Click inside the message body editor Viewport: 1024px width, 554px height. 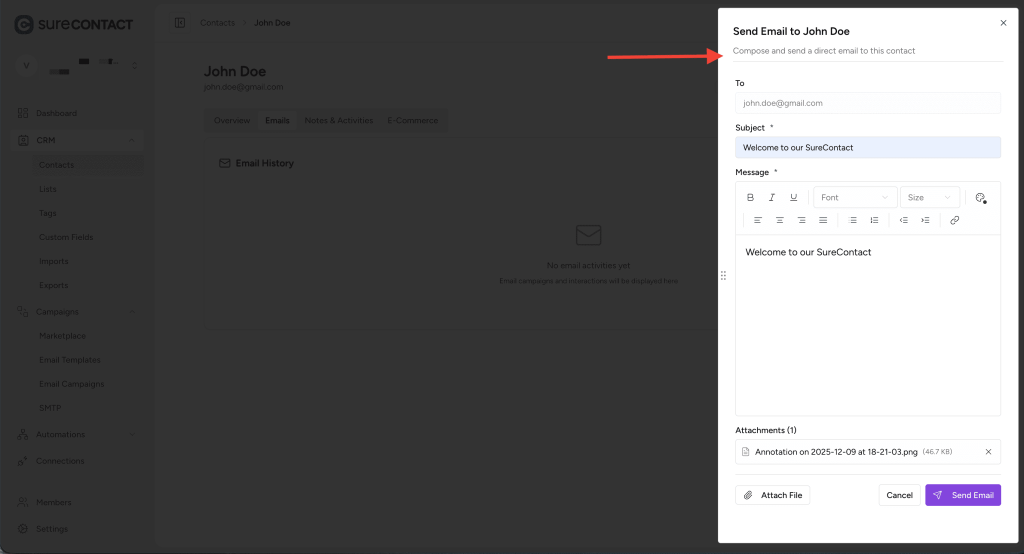click(x=868, y=325)
